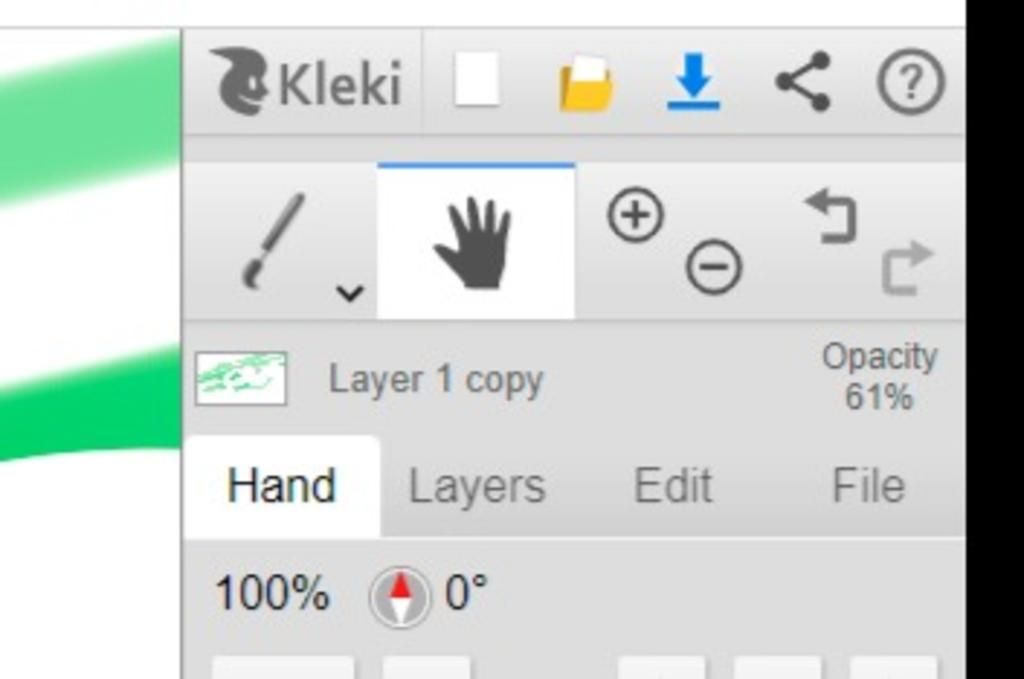The image size is (1024, 679).
Task: Expand the brush tool dropdown chevron
Action: click(x=349, y=293)
